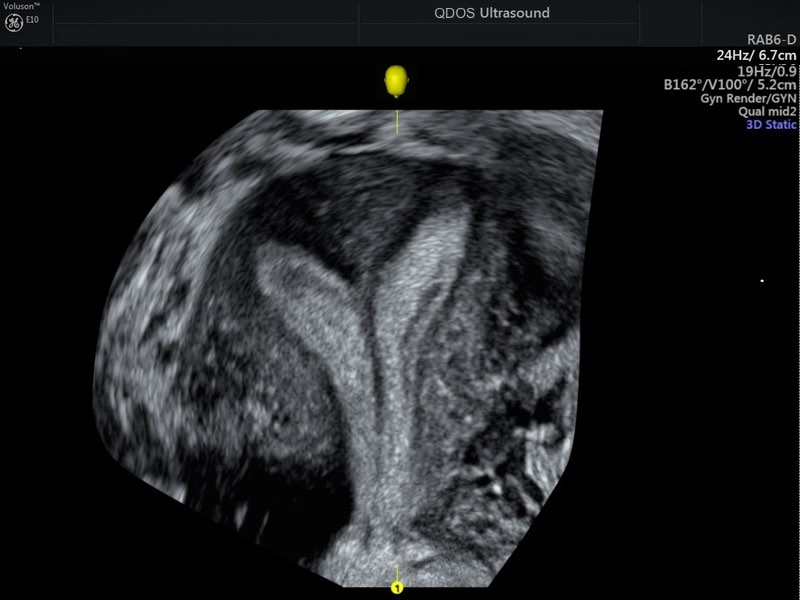
Task: Click the 24Hz/ 6.7cm readout
Action: point(756,56)
